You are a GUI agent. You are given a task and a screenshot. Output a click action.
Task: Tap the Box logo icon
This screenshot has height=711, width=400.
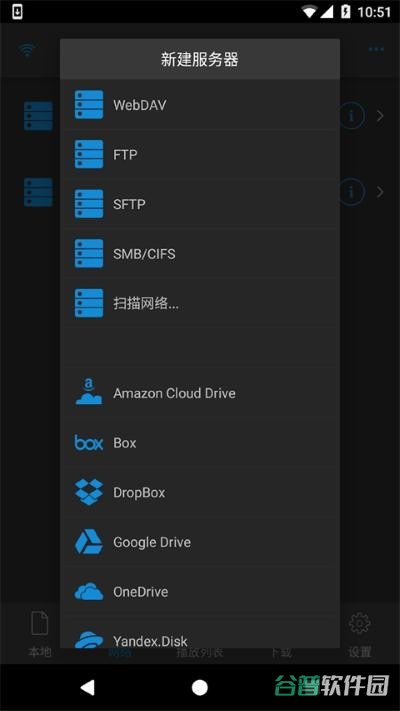pos(89,443)
